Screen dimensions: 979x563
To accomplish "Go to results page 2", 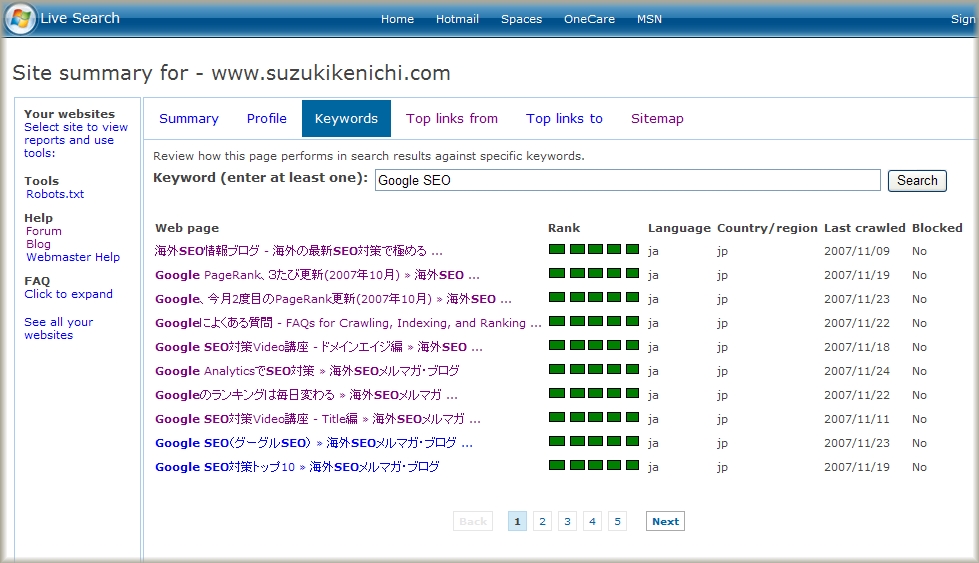I will pos(542,521).
